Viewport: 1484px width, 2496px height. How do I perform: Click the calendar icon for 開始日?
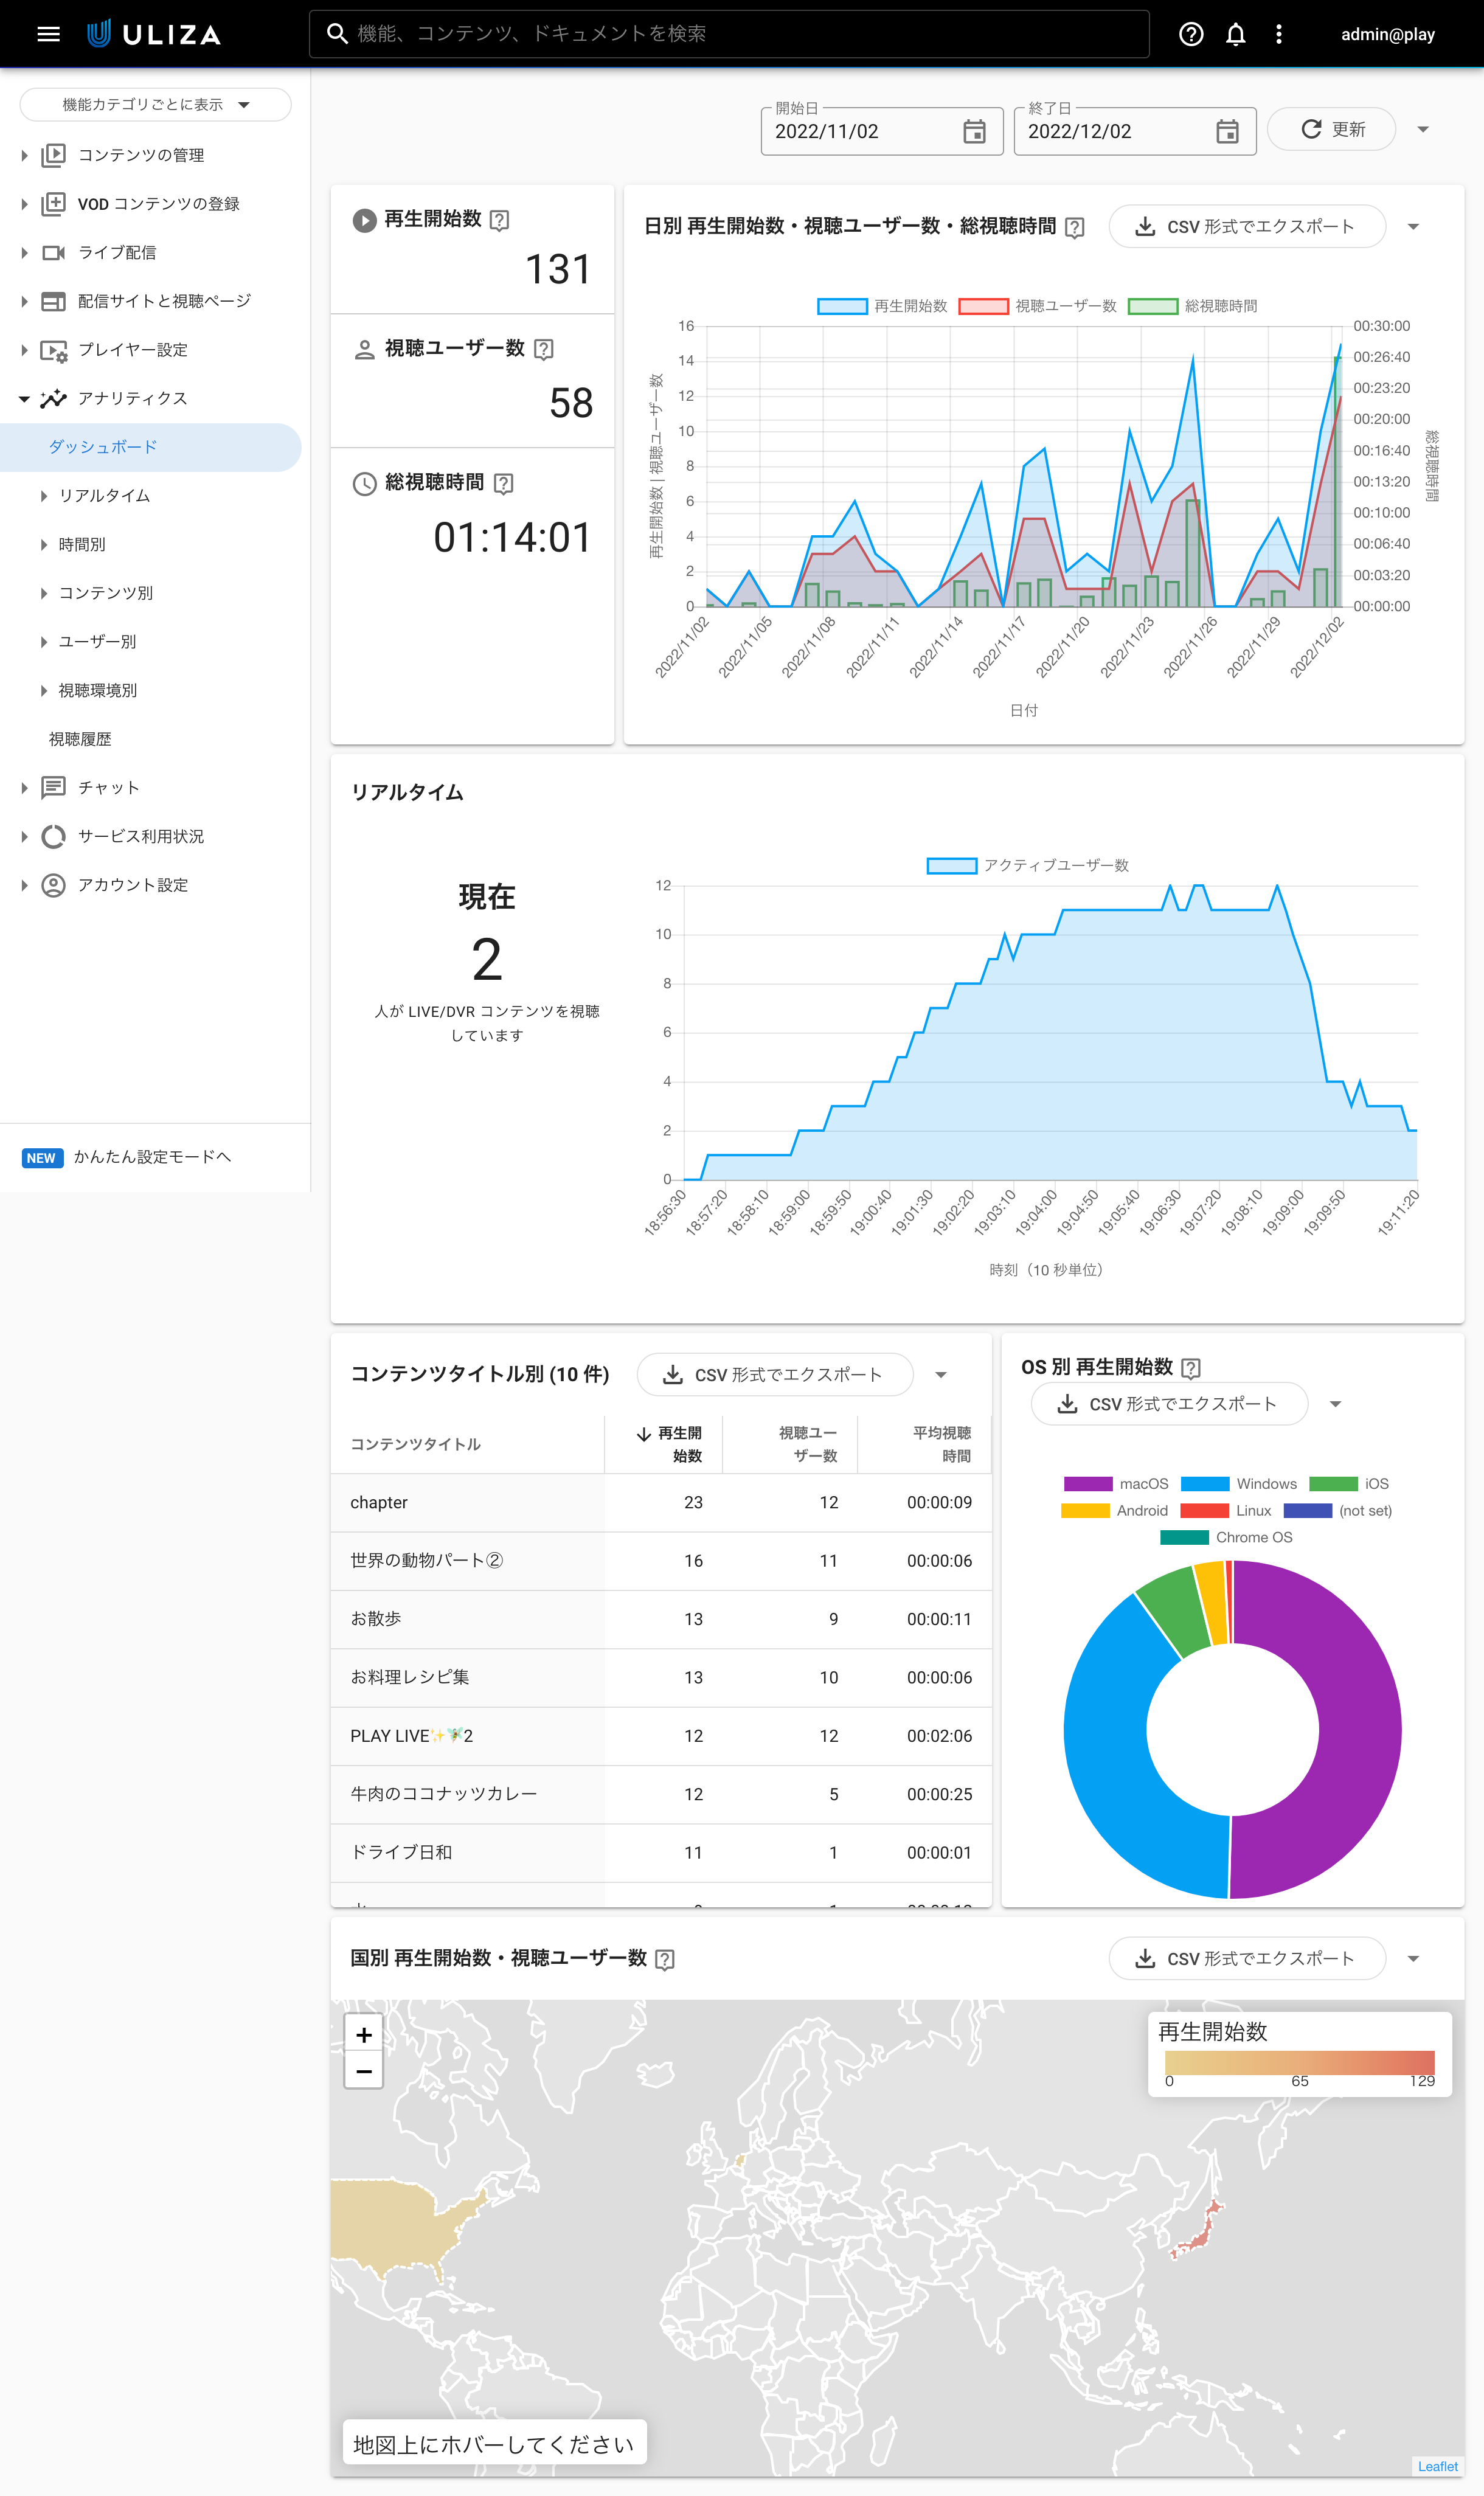974,130
